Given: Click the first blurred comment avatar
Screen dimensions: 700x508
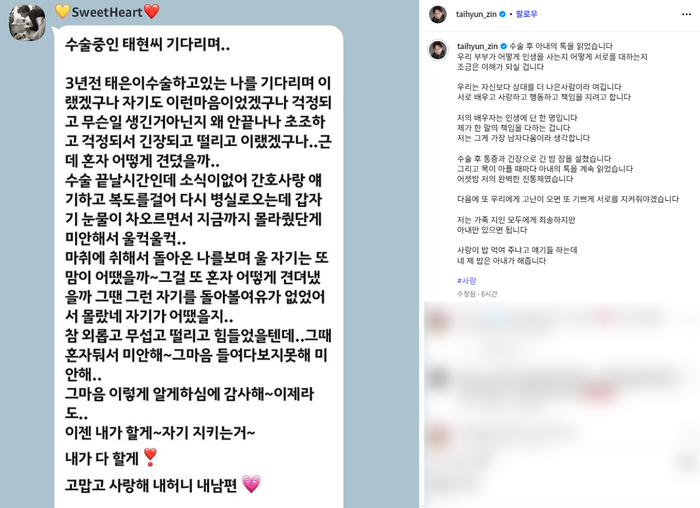Looking at the screenshot, I should click(438, 321).
